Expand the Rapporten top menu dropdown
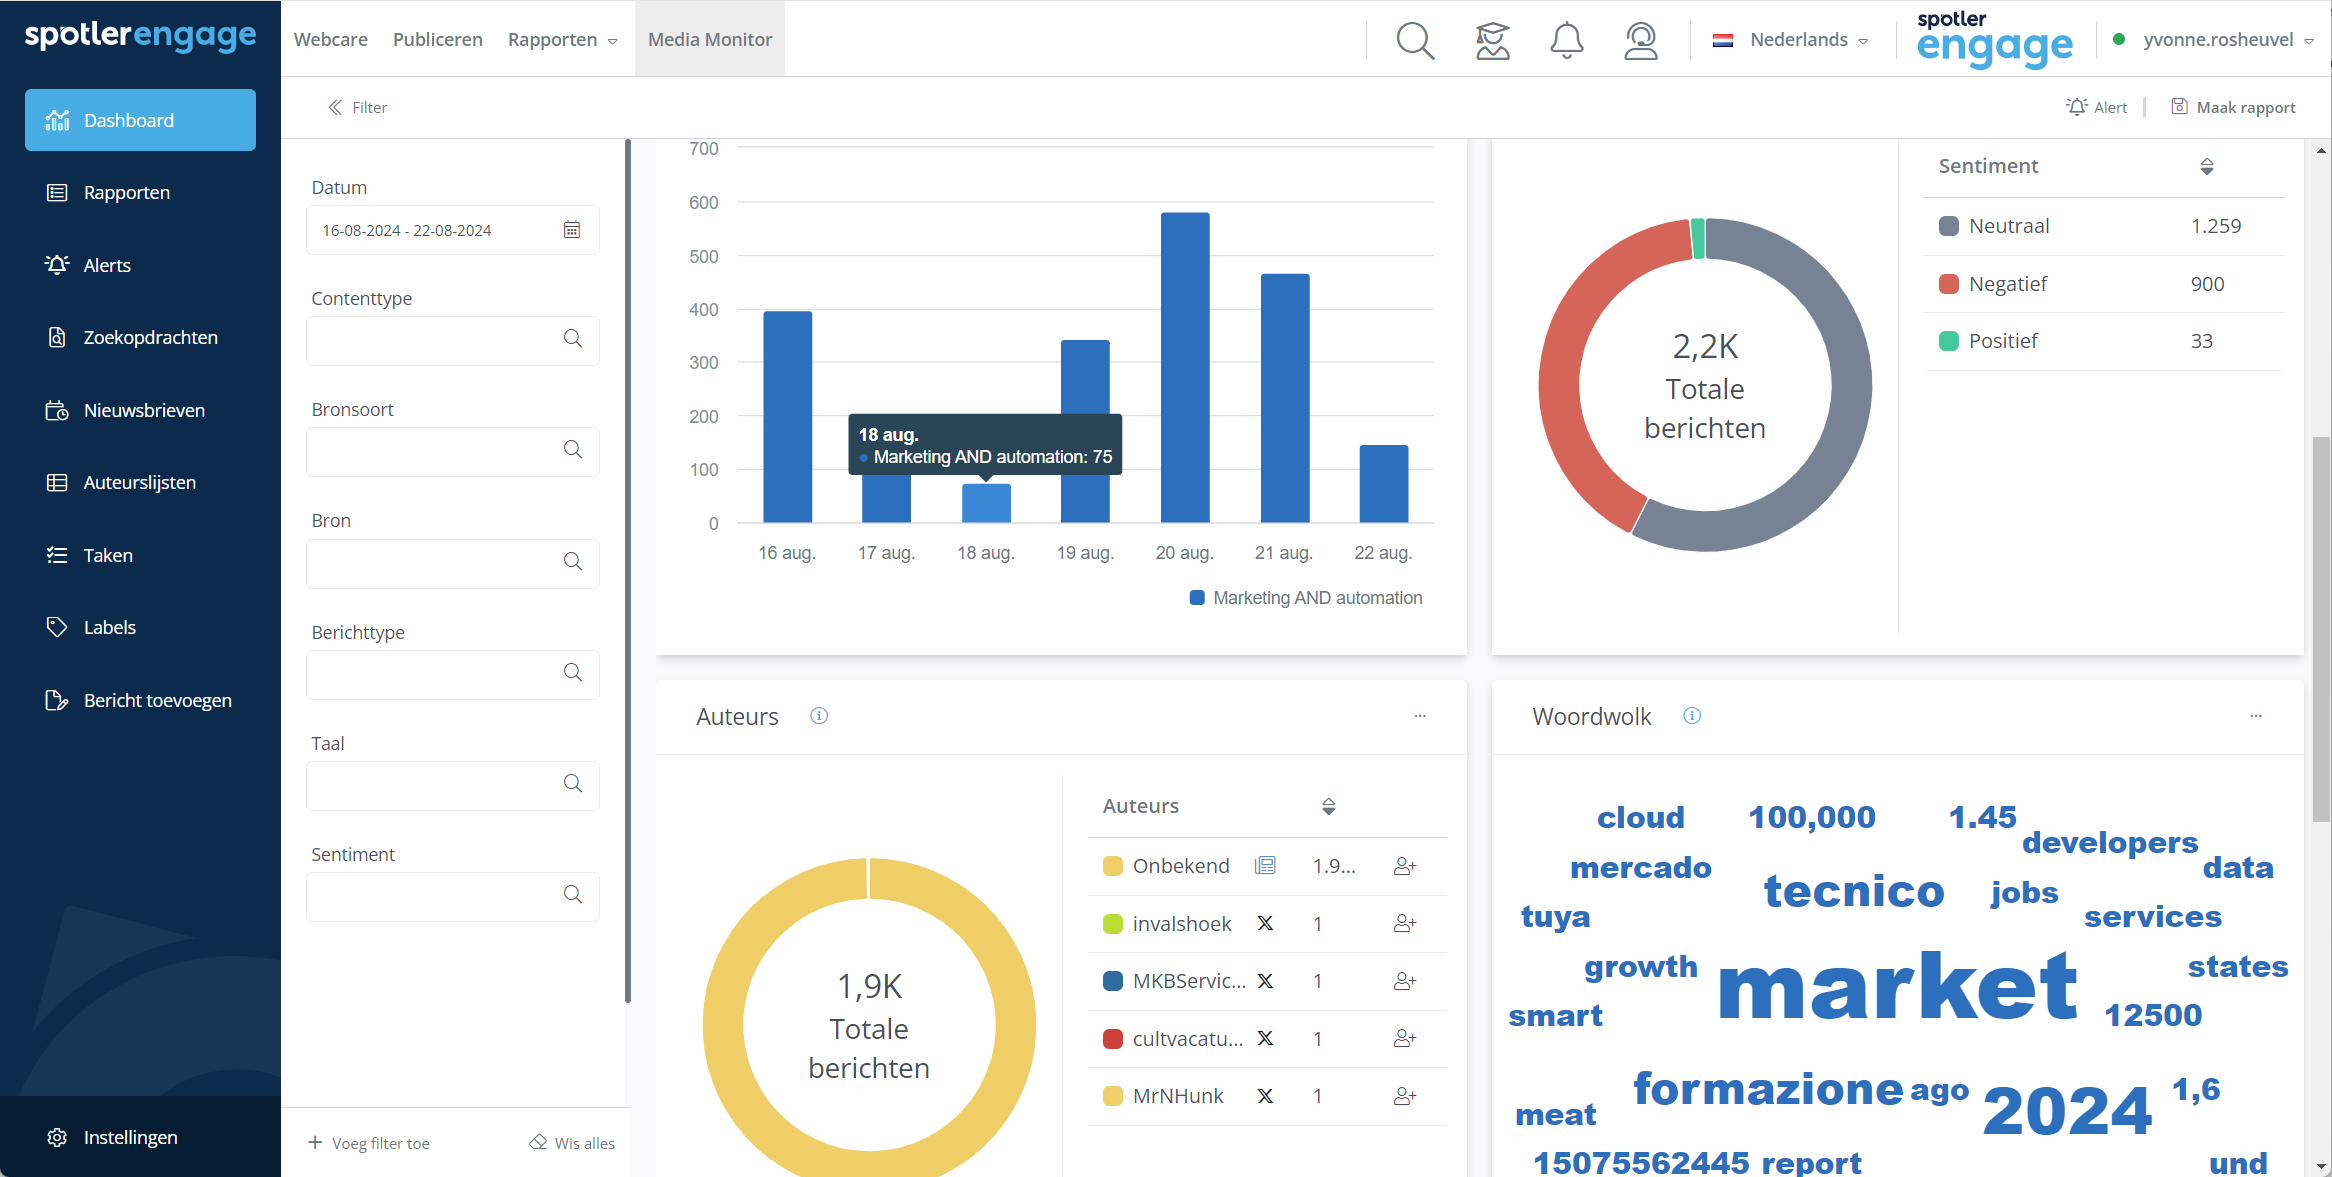The height and width of the screenshot is (1177, 2332). click(563, 40)
